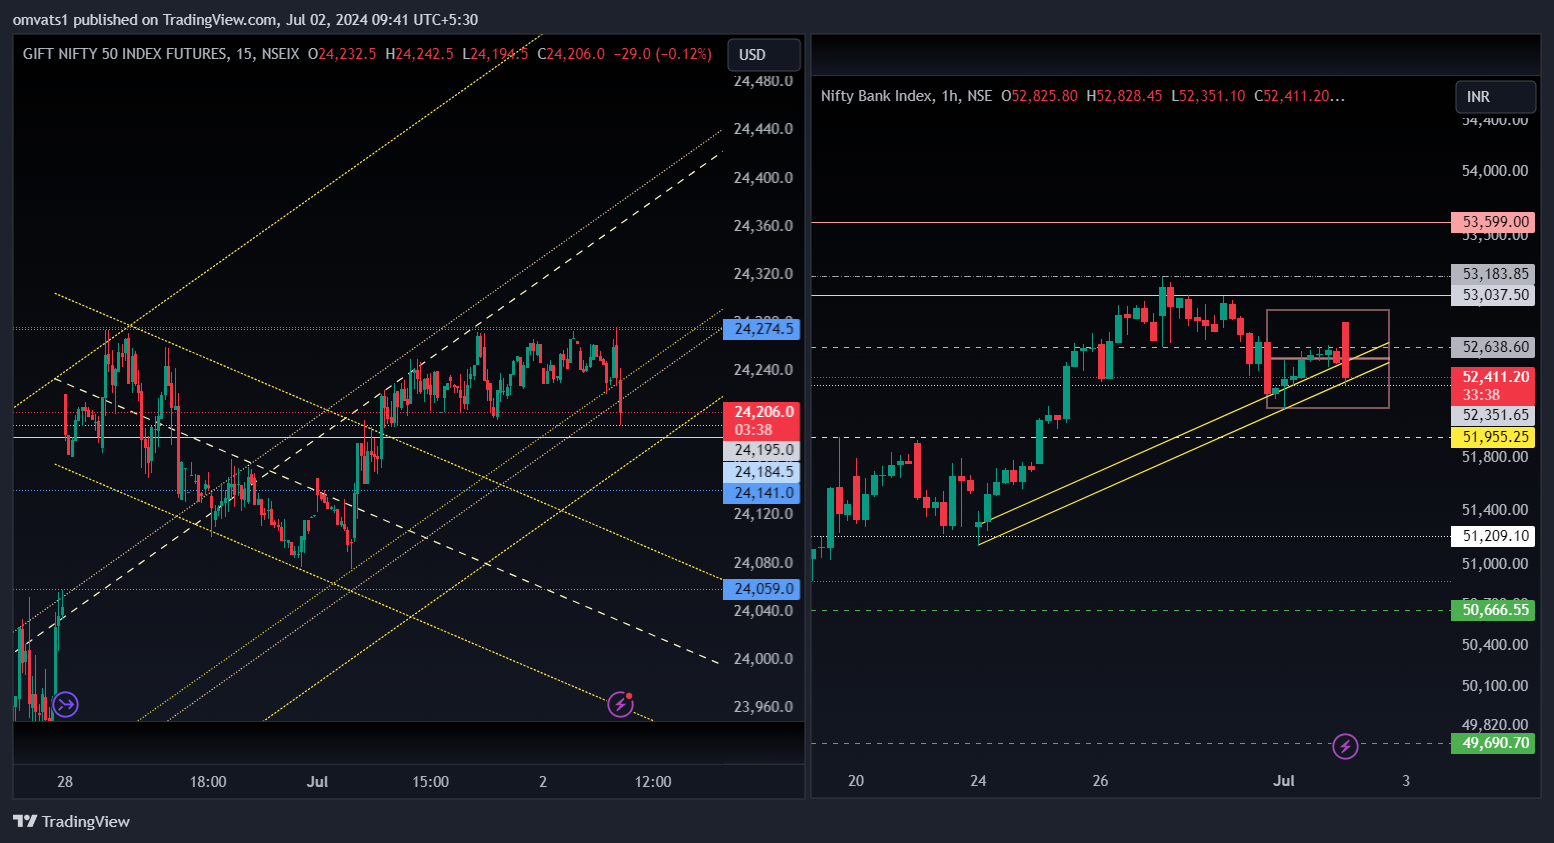Click the 28 date label on left chart
This screenshot has height=843, width=1554.
(x=65, y=782)
